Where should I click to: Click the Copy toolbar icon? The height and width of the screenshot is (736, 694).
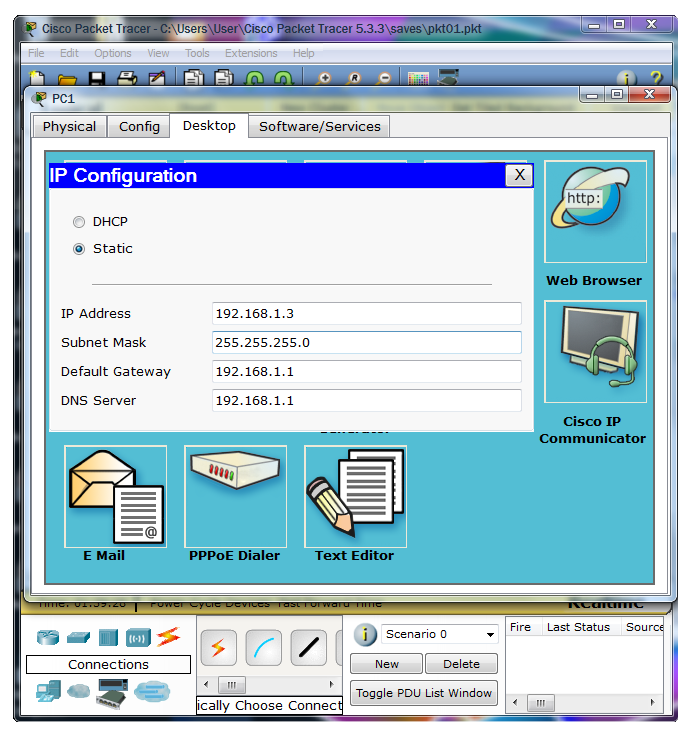pos(194,78)
